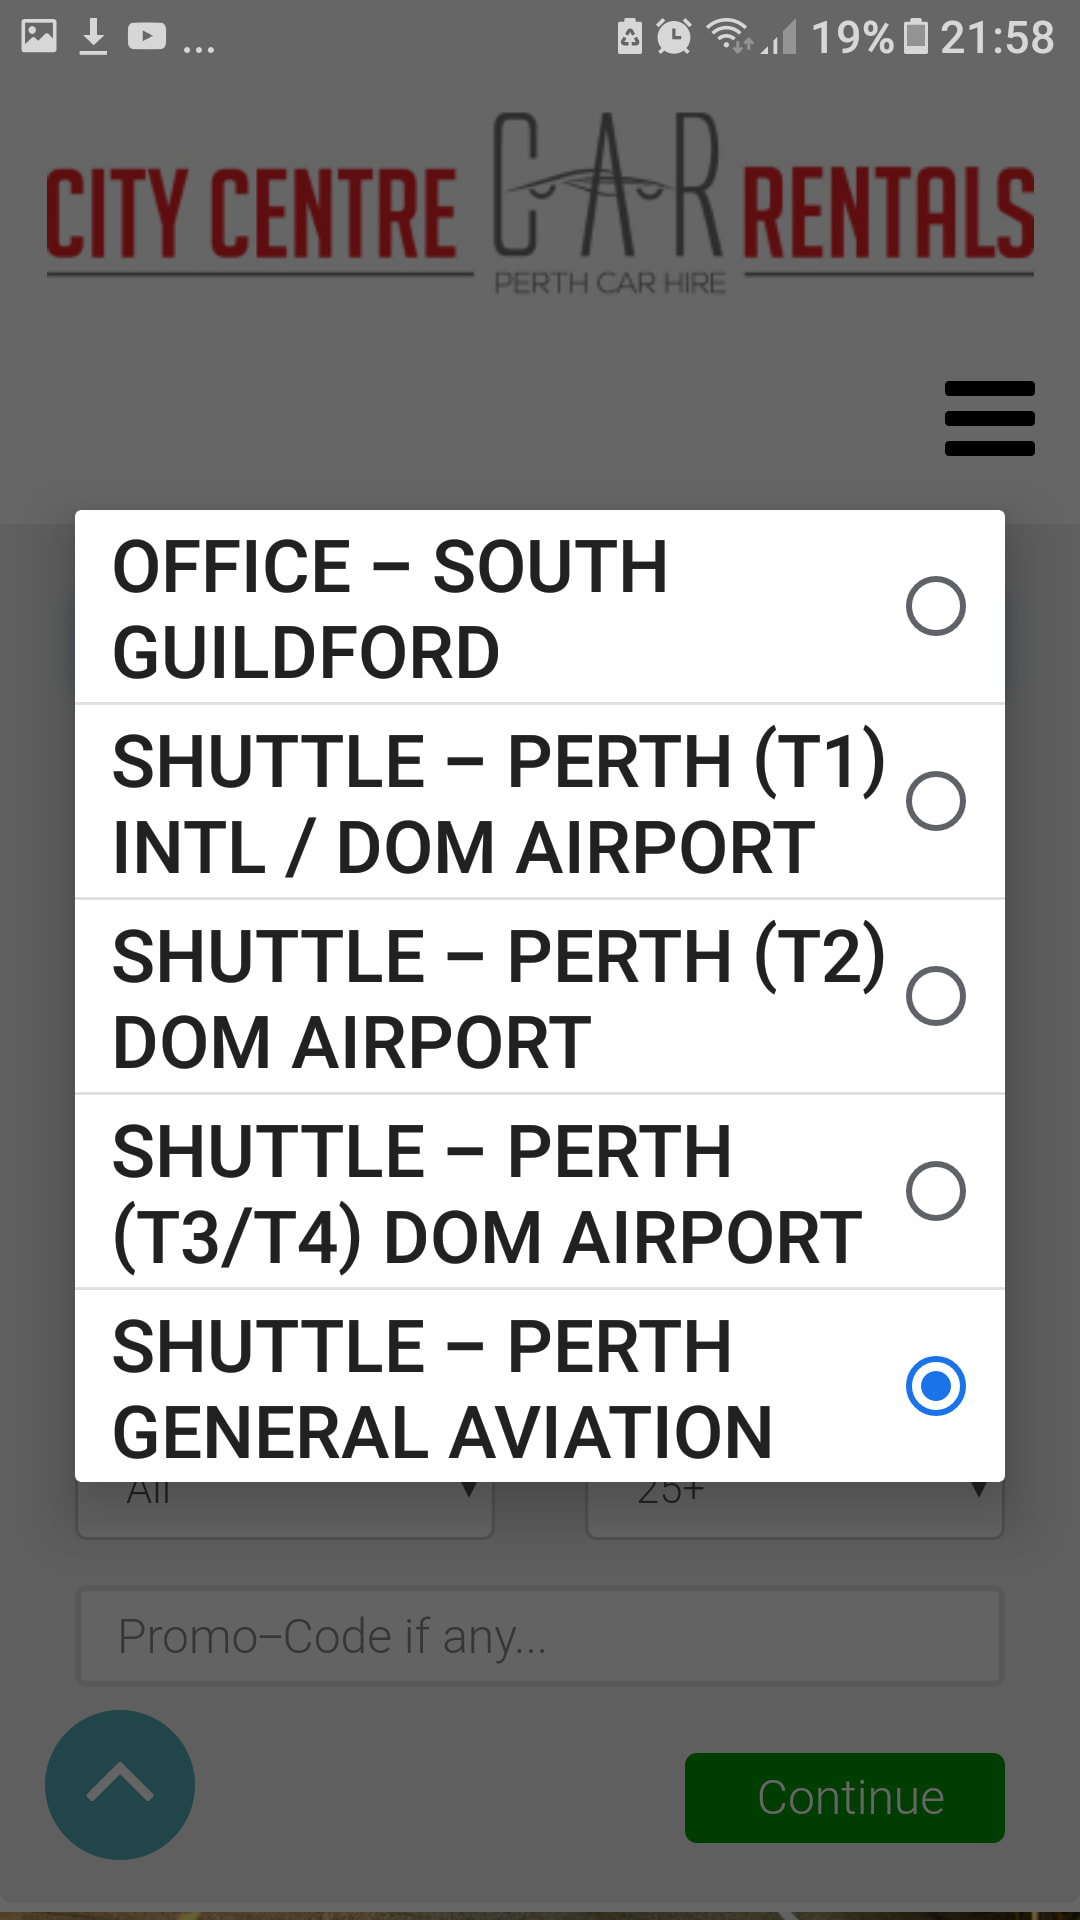Tap the City Centre Car Rentals logo
The height and width of the screenshot is (1920, 1080).
540,203
